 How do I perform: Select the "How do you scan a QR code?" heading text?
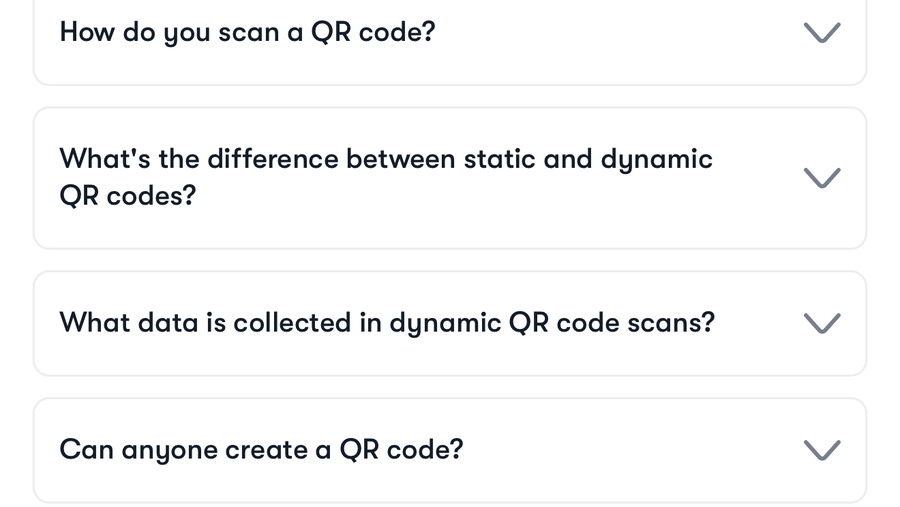point(247,32)
